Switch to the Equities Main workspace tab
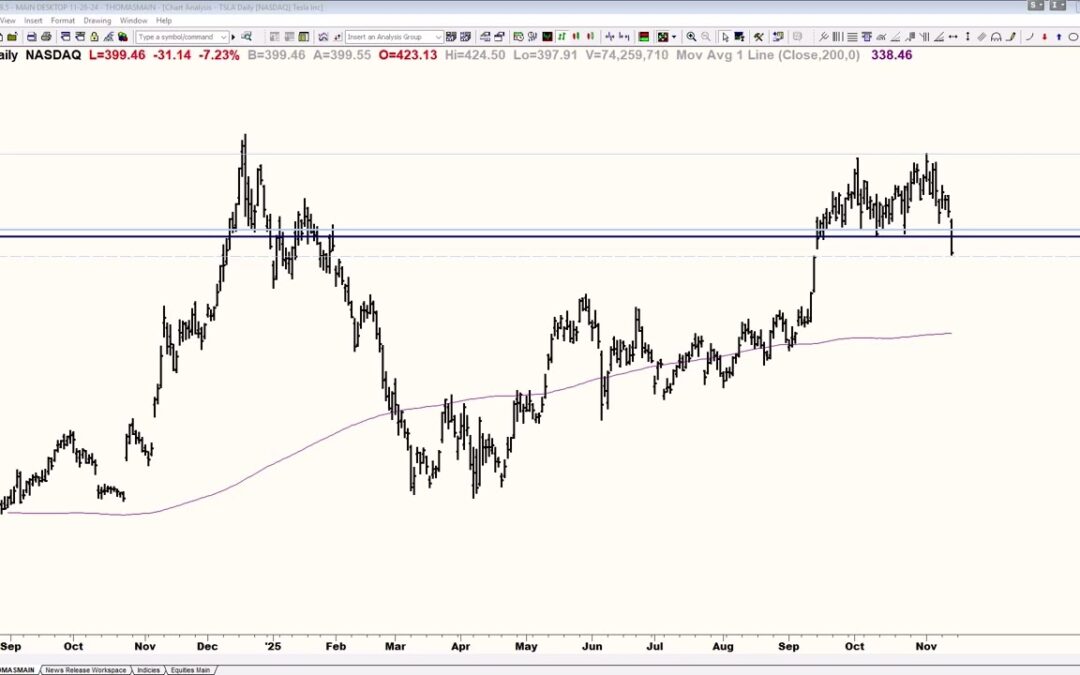This screenshot has width=1080, height=675. coord(190,669)
